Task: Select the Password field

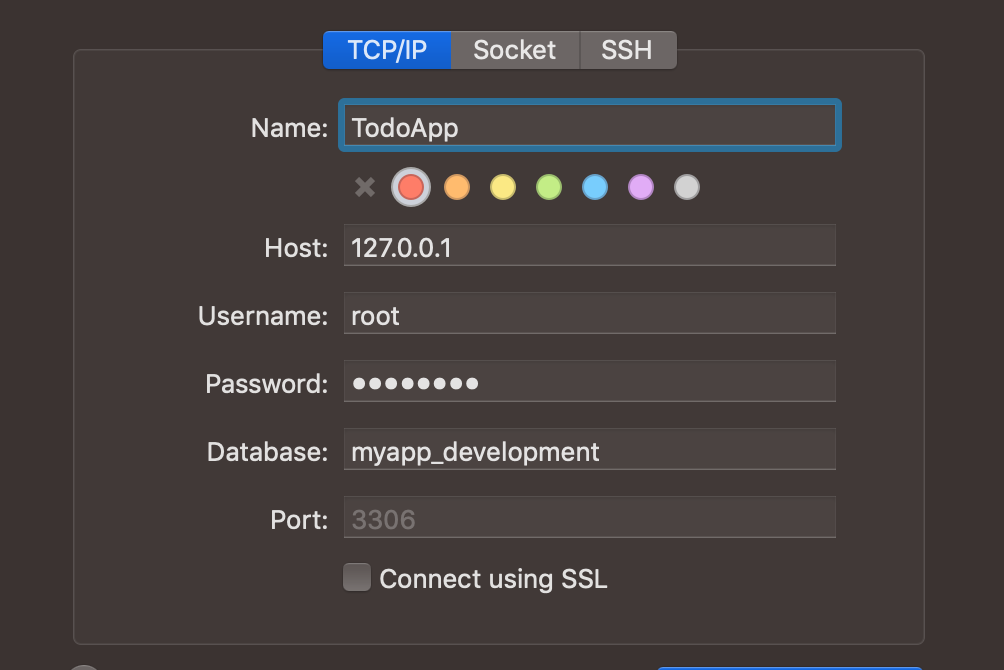Action: pos(589,383)
